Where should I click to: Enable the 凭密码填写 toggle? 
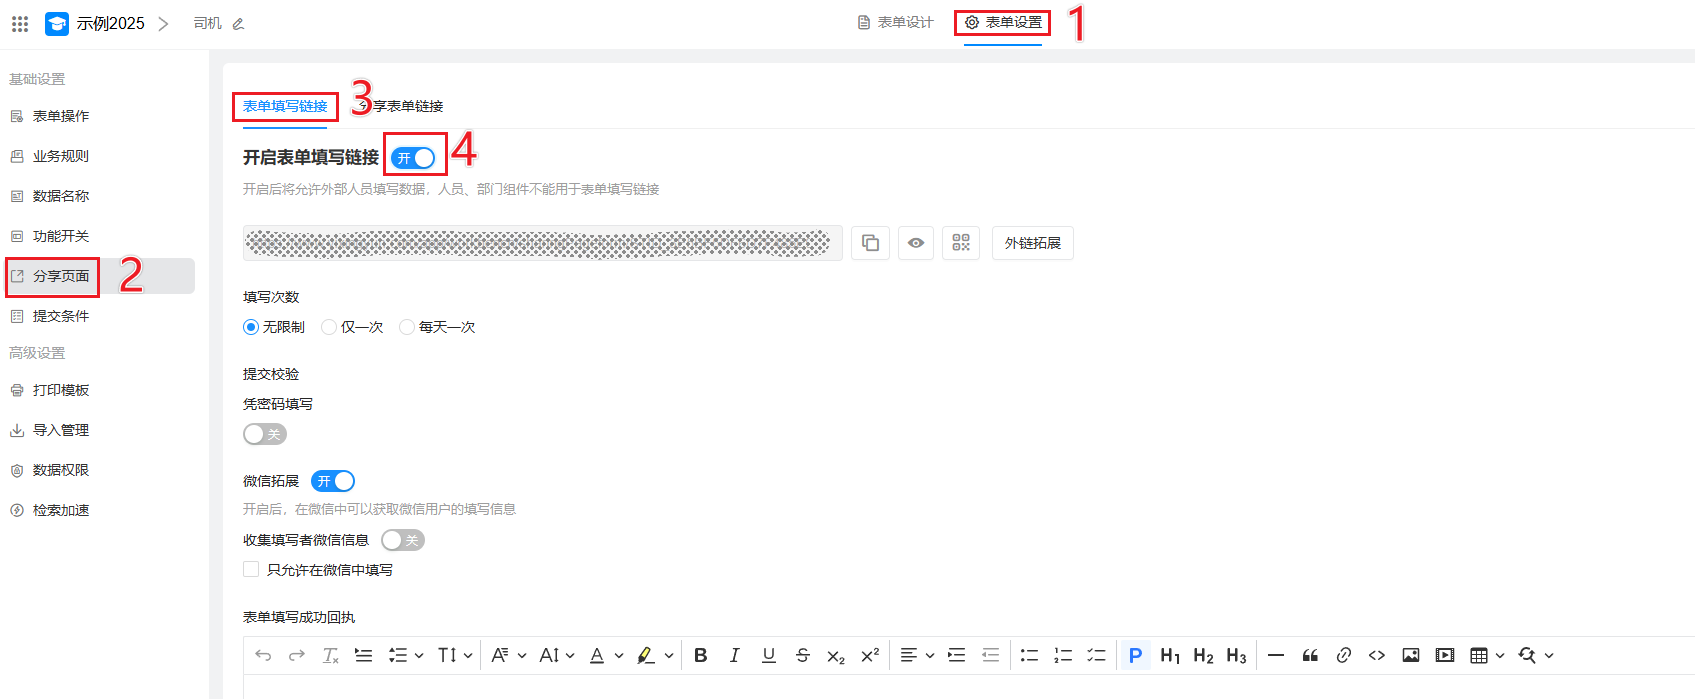[264, 434]
